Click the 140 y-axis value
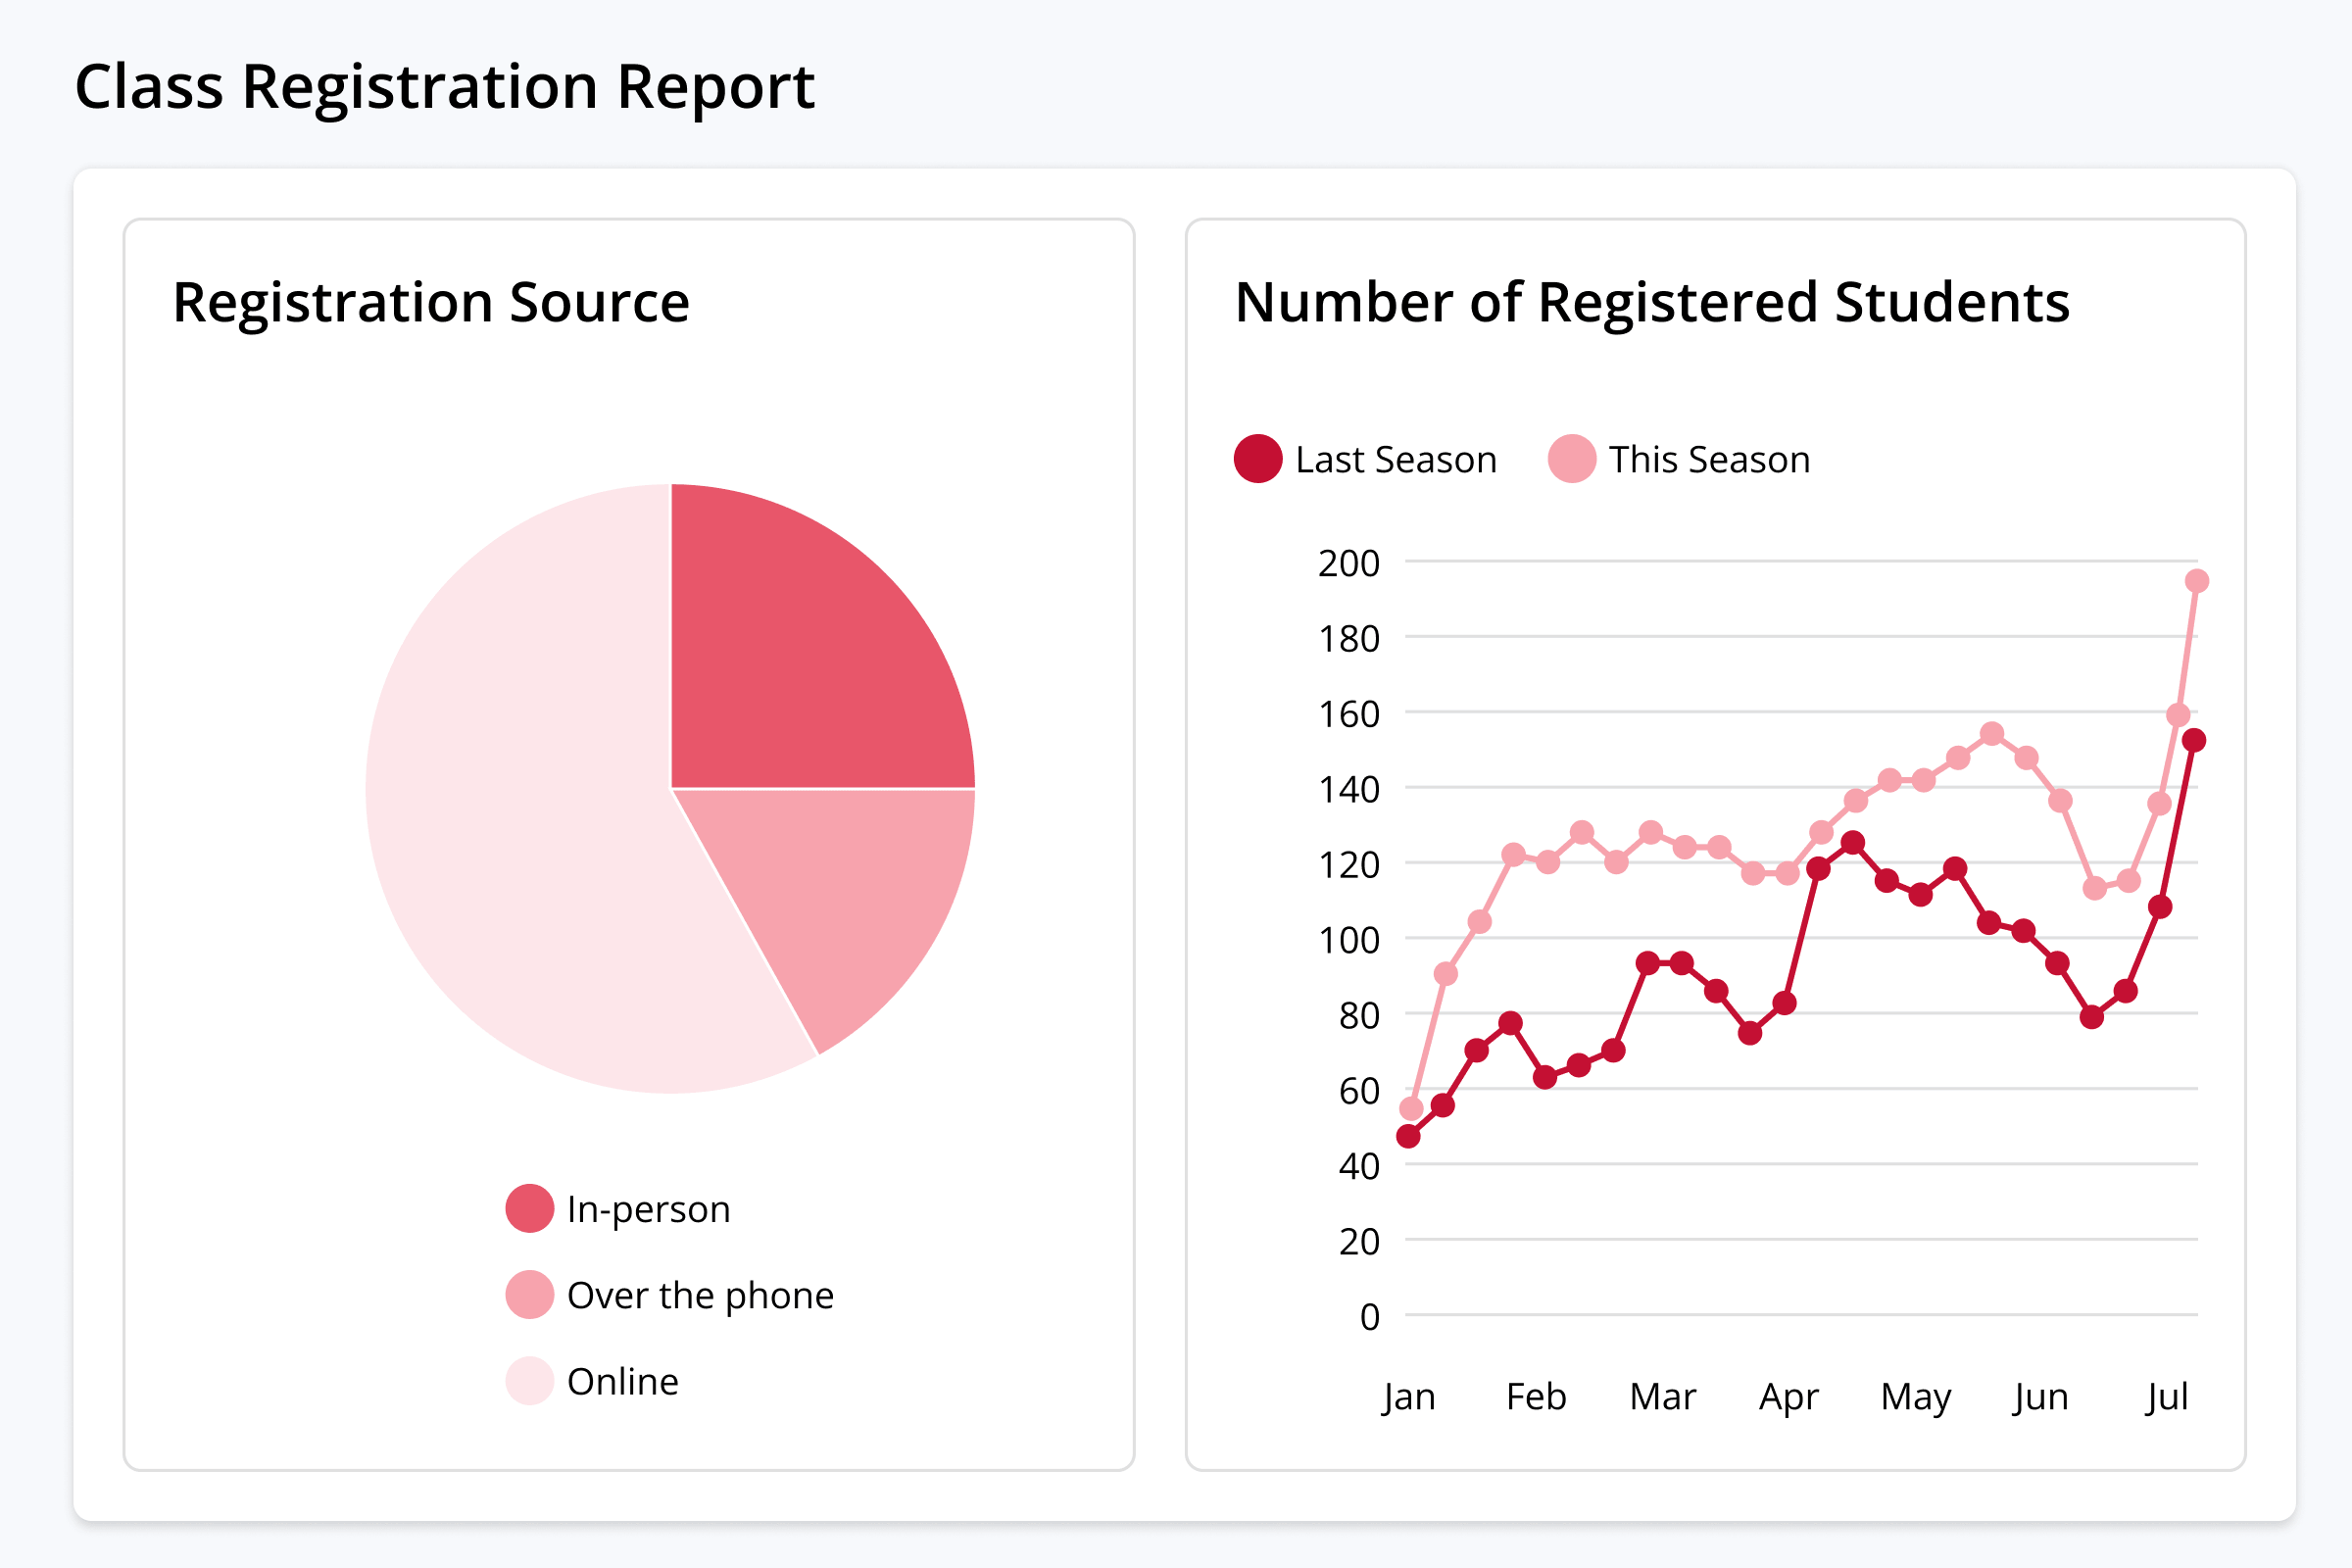 click(1349, 790)
